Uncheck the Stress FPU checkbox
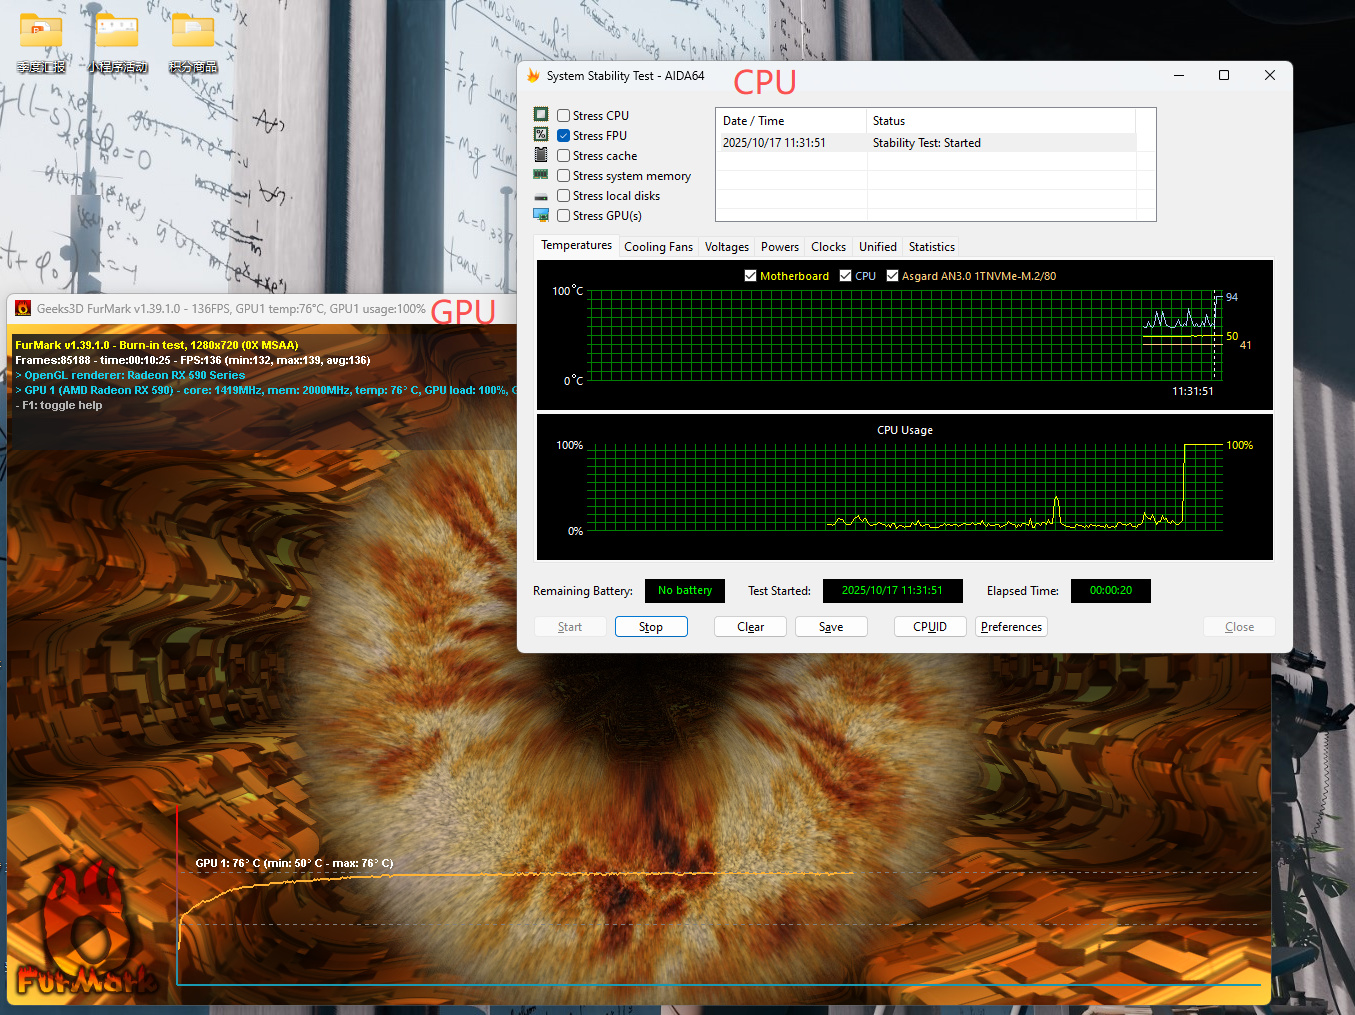Viewport: 1355px width, 1015px height. pyautogui.click(x=564, y=136)
